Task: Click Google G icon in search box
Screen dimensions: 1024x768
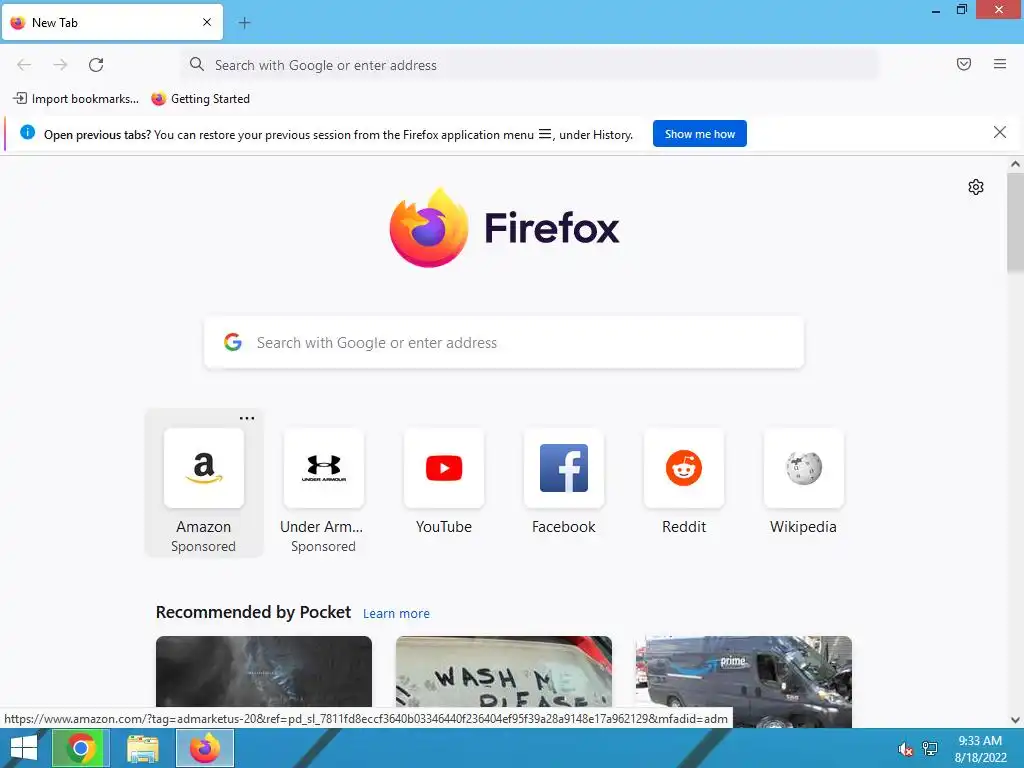Action: (x=233, y=342)
